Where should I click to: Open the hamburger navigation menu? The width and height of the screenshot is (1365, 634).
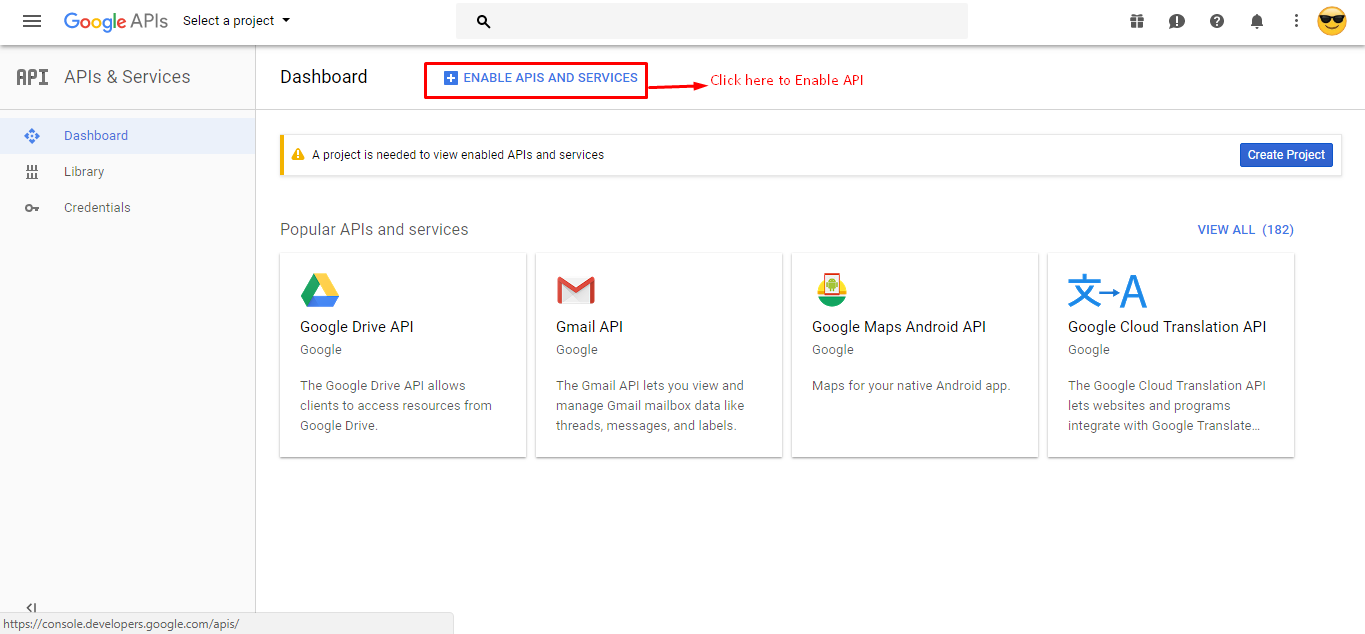tap(32, 21)
